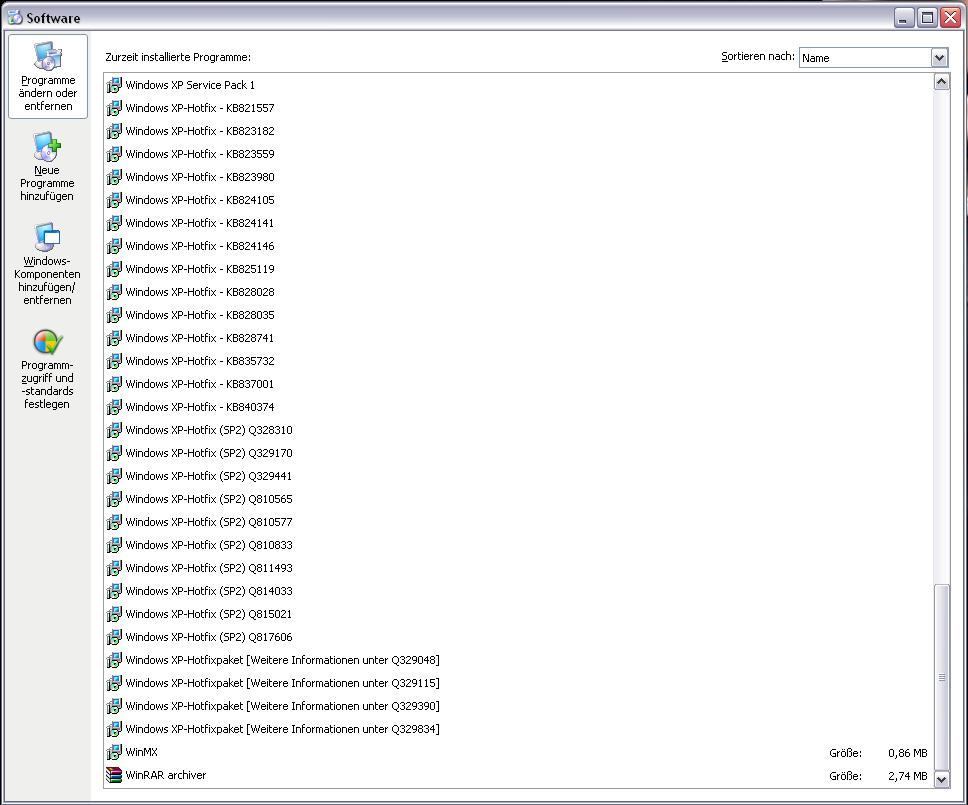This screenshot has height=805, width=968.
Task: Select Hotfixpaket Weitere Informationen unter Q329115
Action: pos(283,683)
